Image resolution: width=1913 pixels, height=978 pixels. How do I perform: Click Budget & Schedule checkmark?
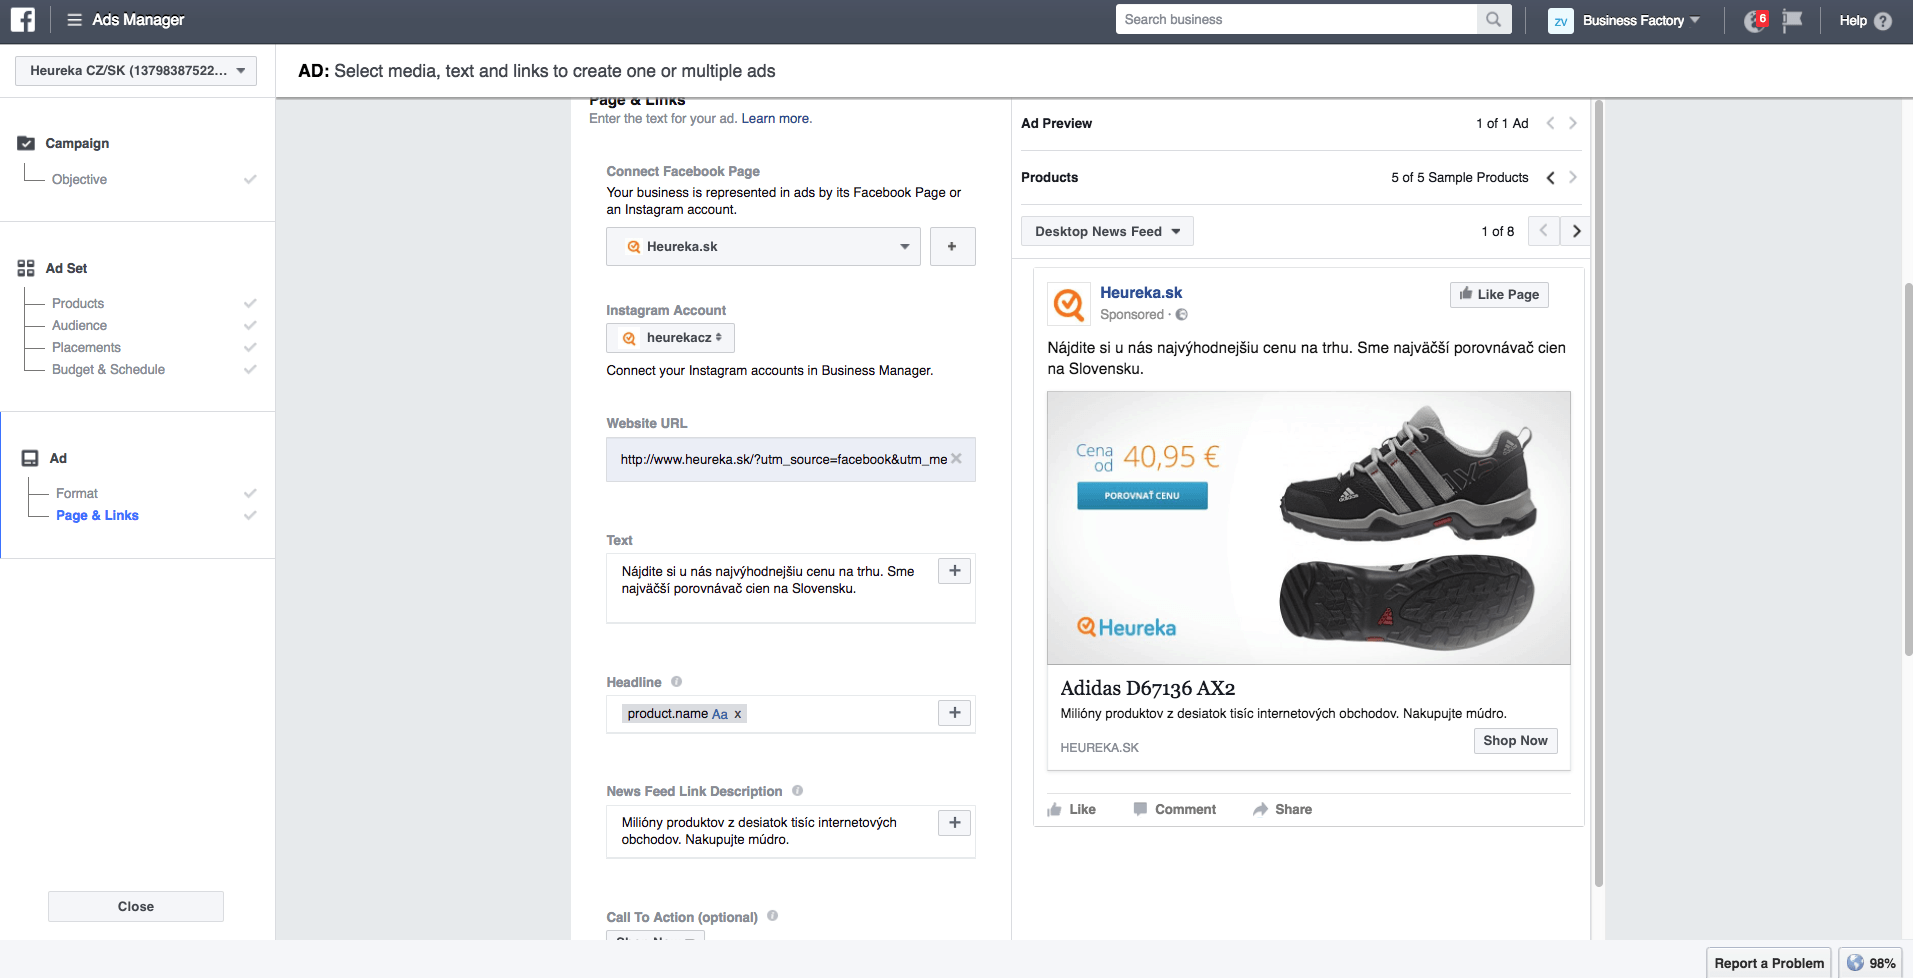point(250,369)
